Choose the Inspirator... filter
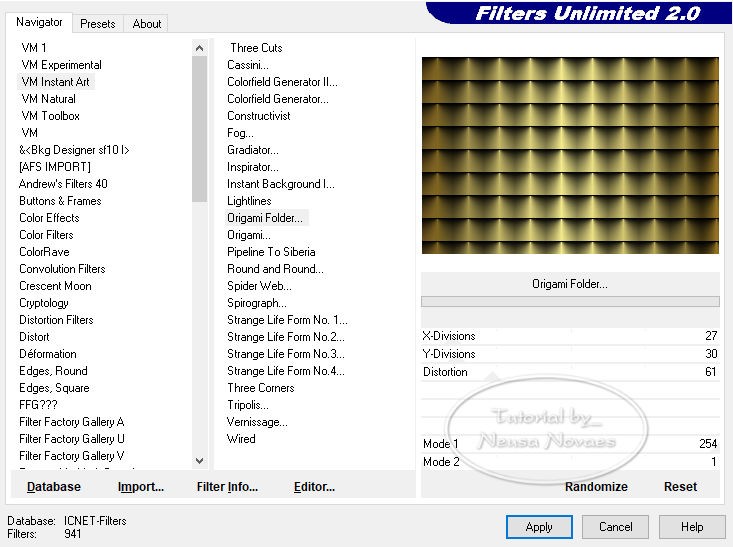The width and height of the screenshot is (733, 547). point(252,167)
